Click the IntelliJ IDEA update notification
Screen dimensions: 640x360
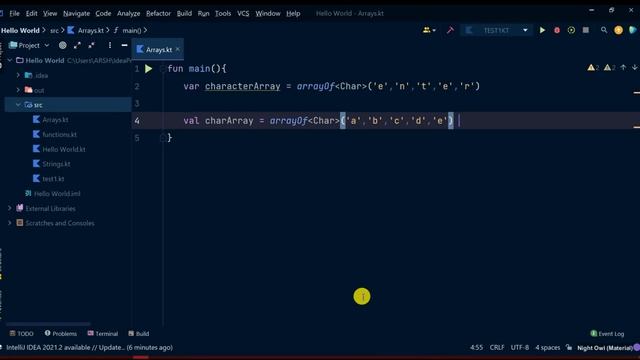click(89, 347)
